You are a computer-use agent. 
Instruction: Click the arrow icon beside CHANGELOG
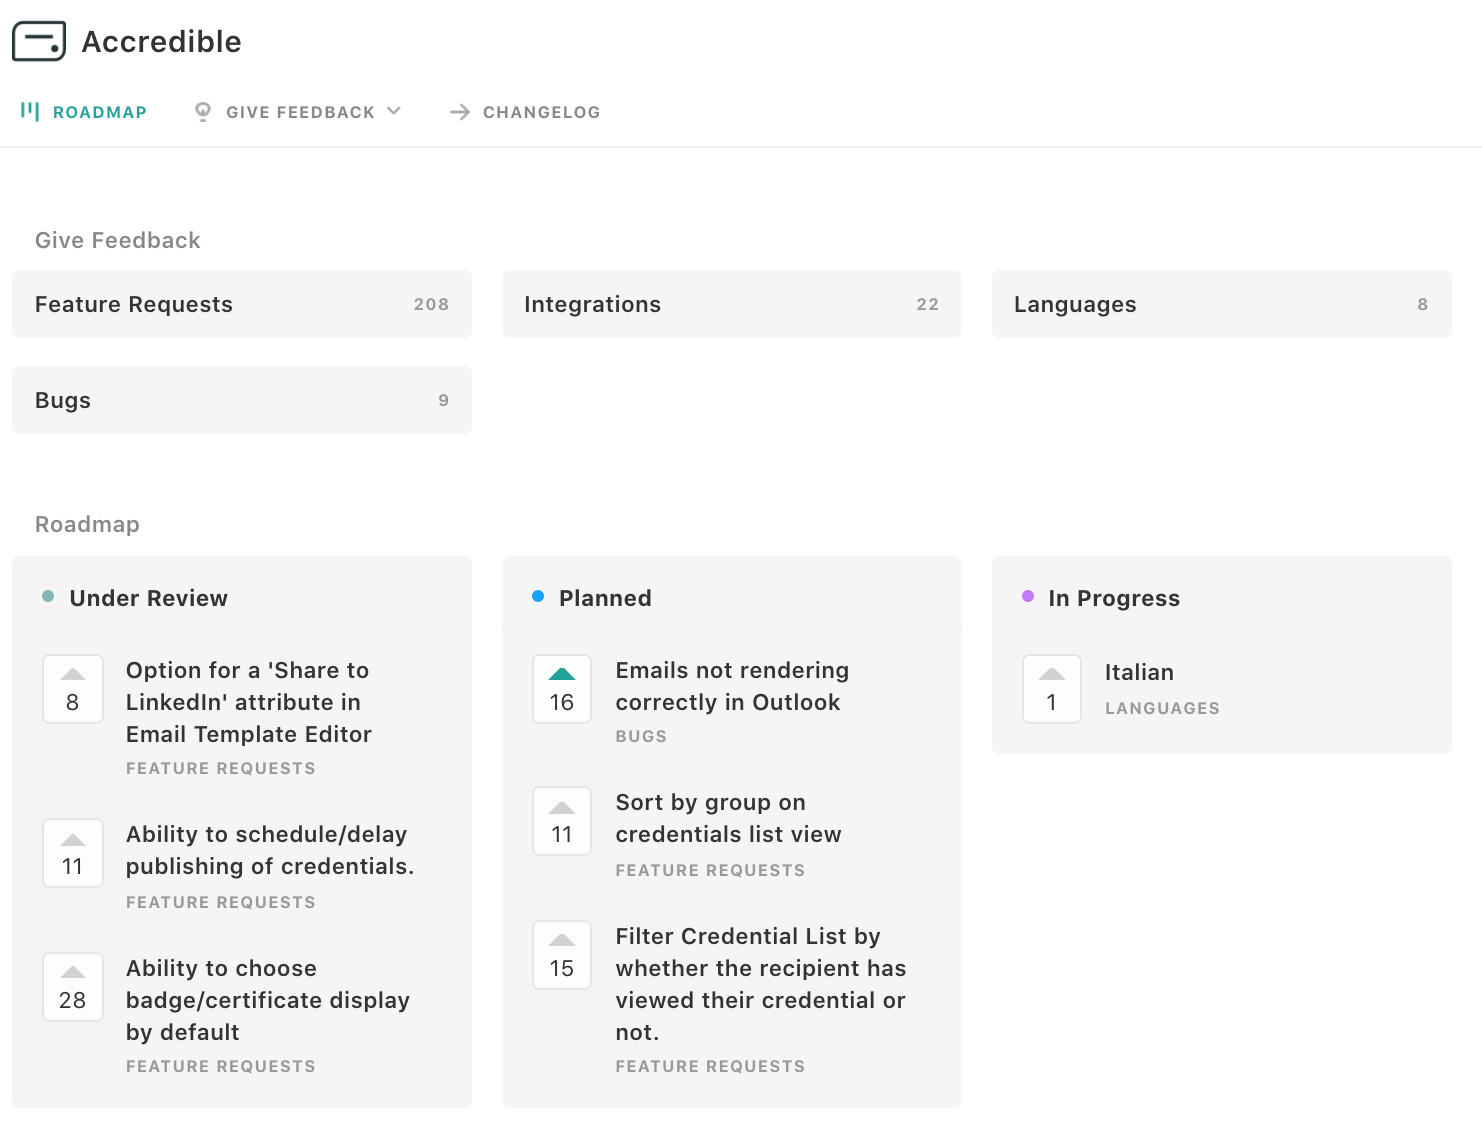click(x=459, y=112)
